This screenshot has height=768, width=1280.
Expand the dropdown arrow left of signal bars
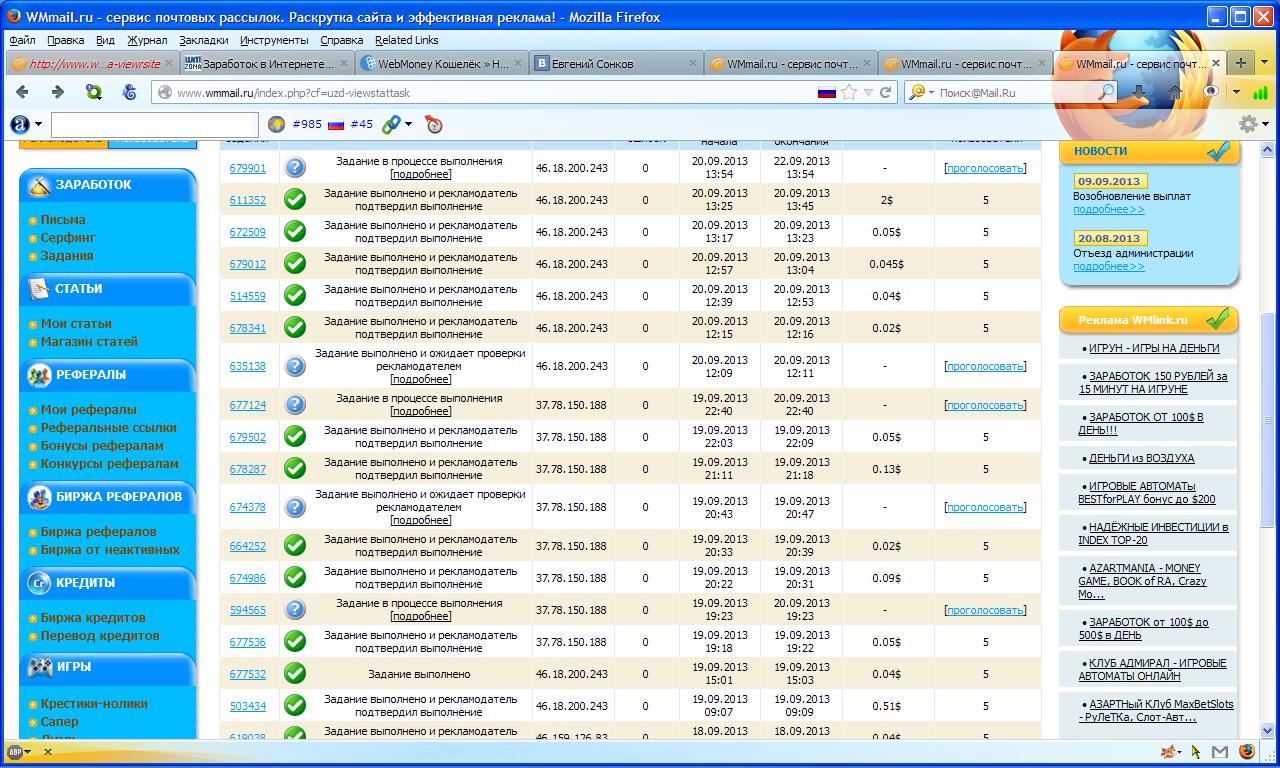pyautogui.click(x=1236, y=92)
